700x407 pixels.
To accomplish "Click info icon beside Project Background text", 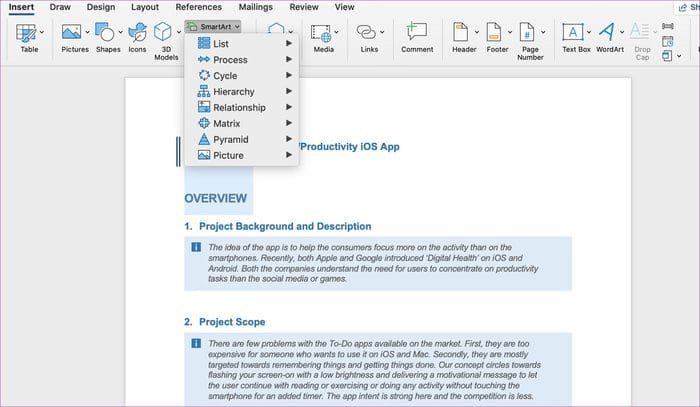I will click(x=196, y=247).
